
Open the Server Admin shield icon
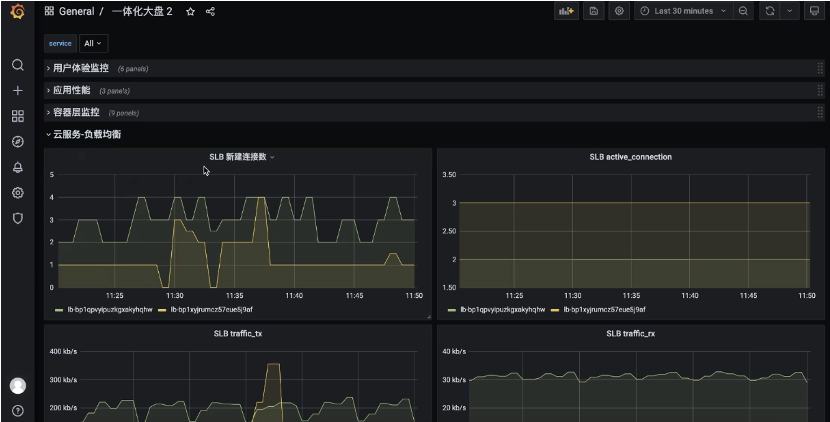click(17, 218)
